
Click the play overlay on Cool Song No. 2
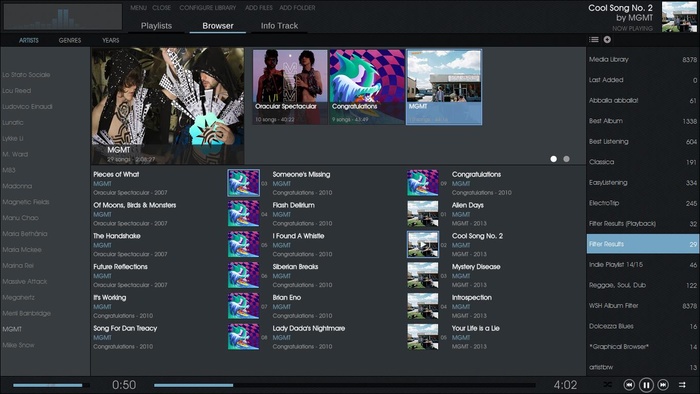coord(423,244)
